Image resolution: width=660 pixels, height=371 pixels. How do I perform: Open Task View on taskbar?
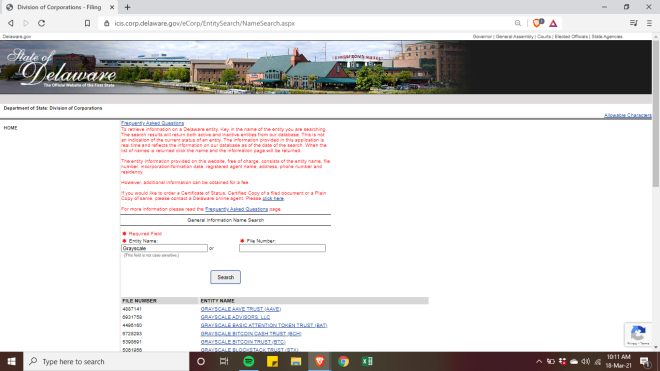pos(224,362)
